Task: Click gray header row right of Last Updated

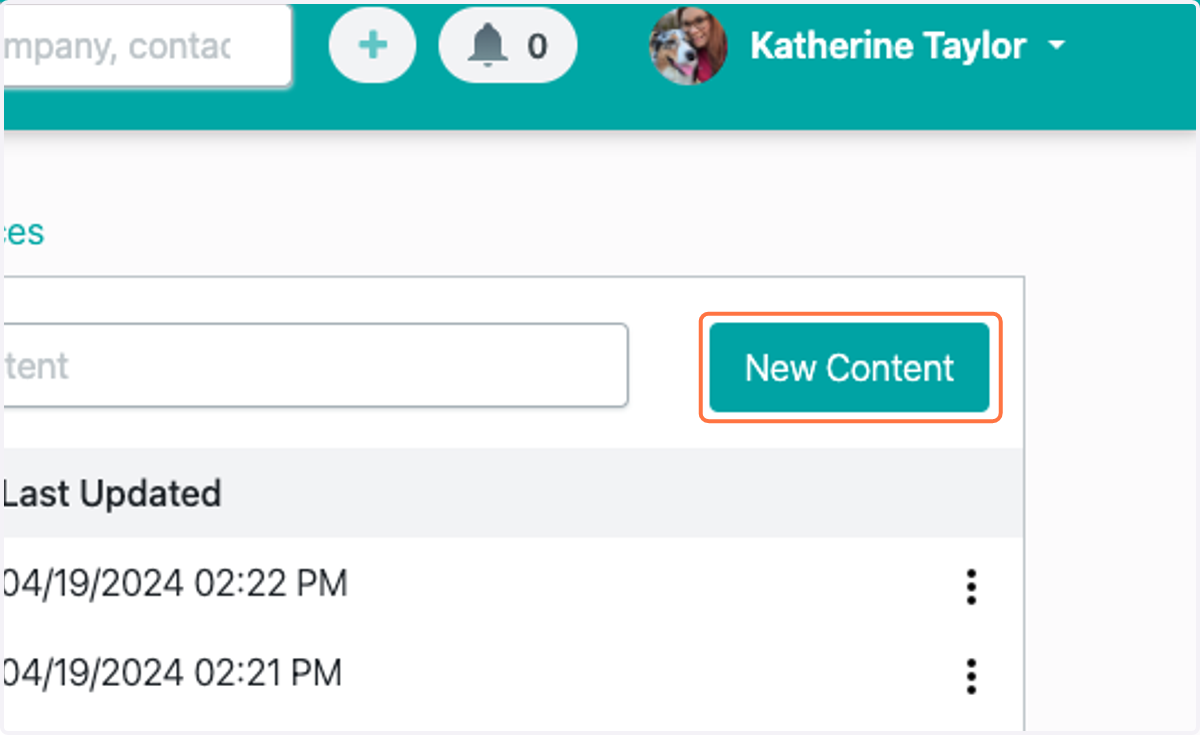Action: tap(620, 493)
